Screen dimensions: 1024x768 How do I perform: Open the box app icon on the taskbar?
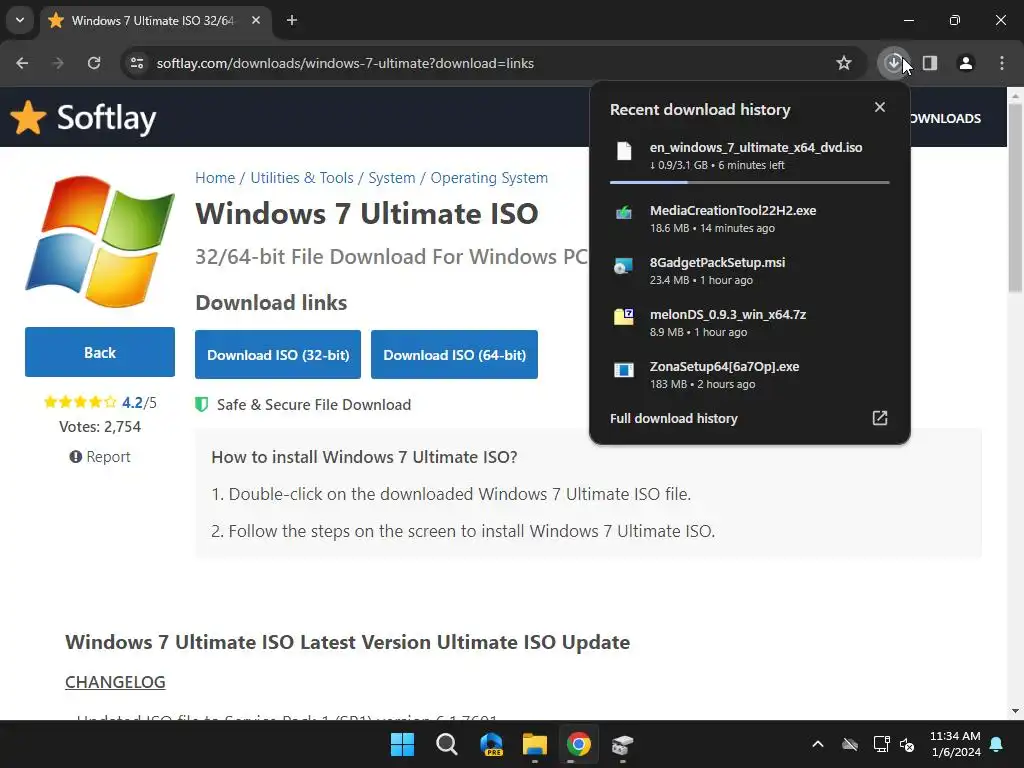point(622,744)
